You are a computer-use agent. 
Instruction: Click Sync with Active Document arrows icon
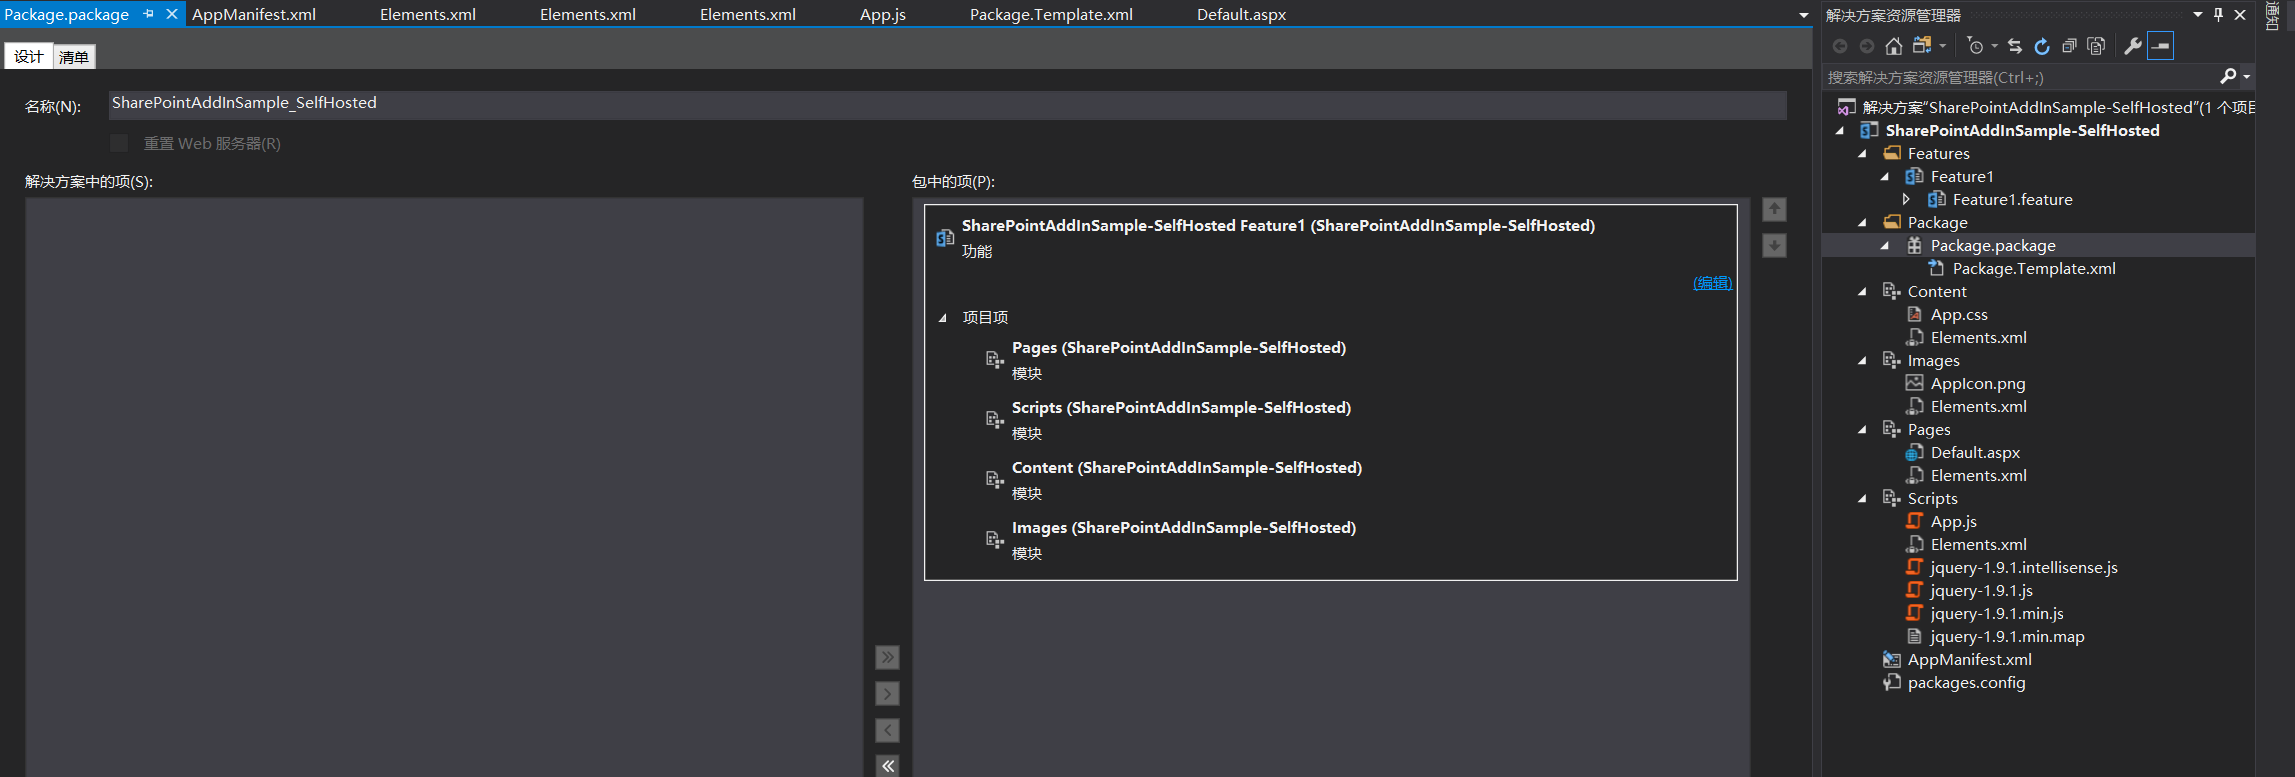[2015, 46]
